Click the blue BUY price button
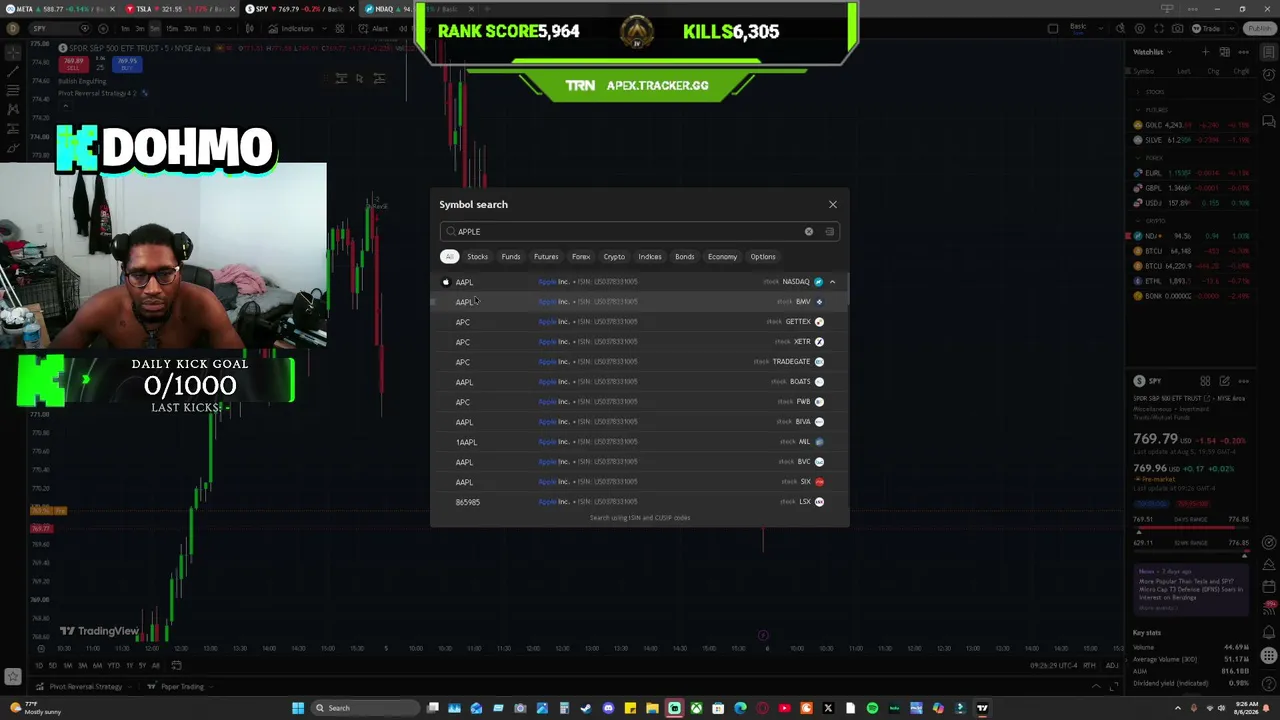This screenshot has width=1280, height=720. 128,64
